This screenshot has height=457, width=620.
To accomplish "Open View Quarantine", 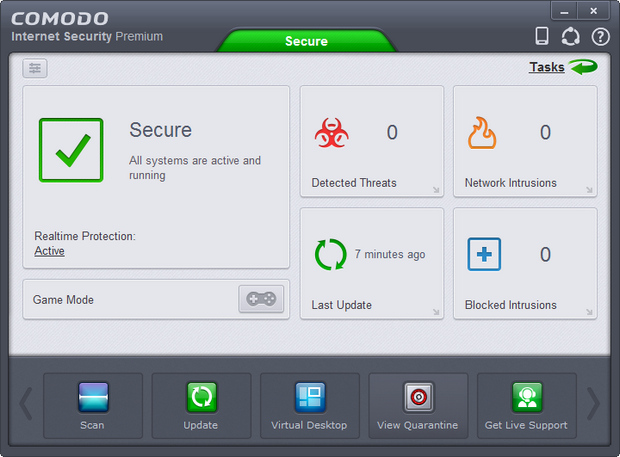I will (x=418, y=406).
